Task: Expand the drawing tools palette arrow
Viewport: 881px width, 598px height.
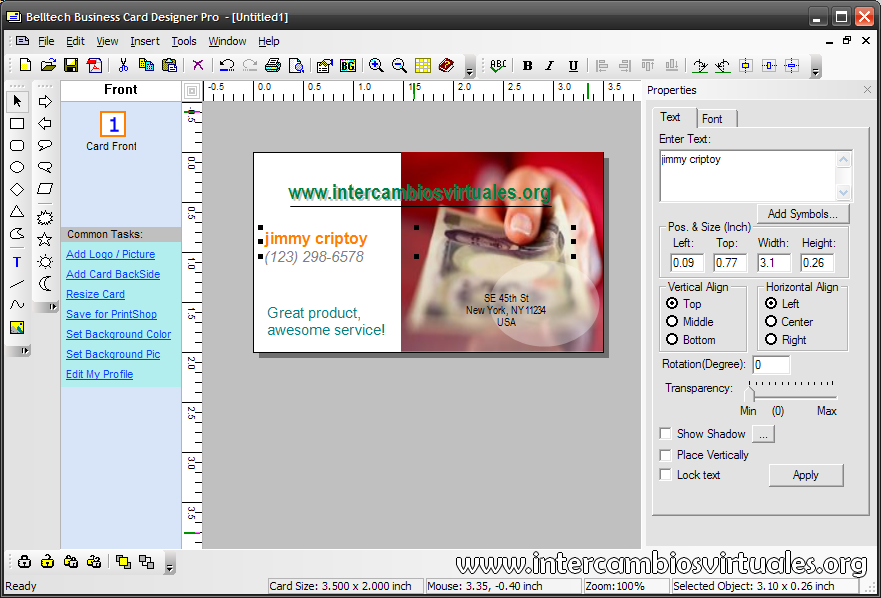Action: pos(25,351)
